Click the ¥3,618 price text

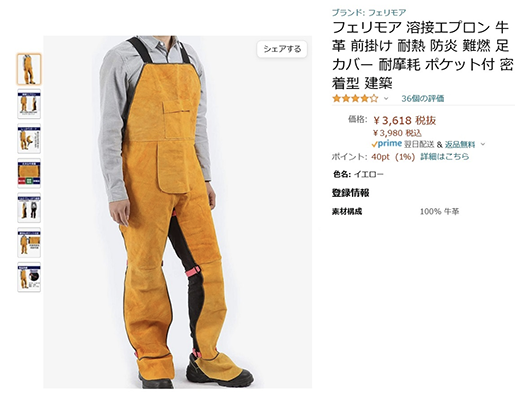[393, 120]
